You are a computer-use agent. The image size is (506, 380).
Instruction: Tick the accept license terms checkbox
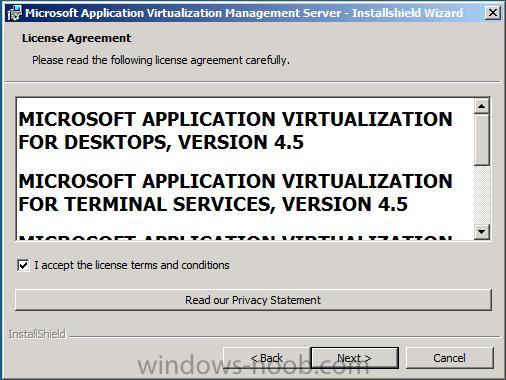[23, 266]
